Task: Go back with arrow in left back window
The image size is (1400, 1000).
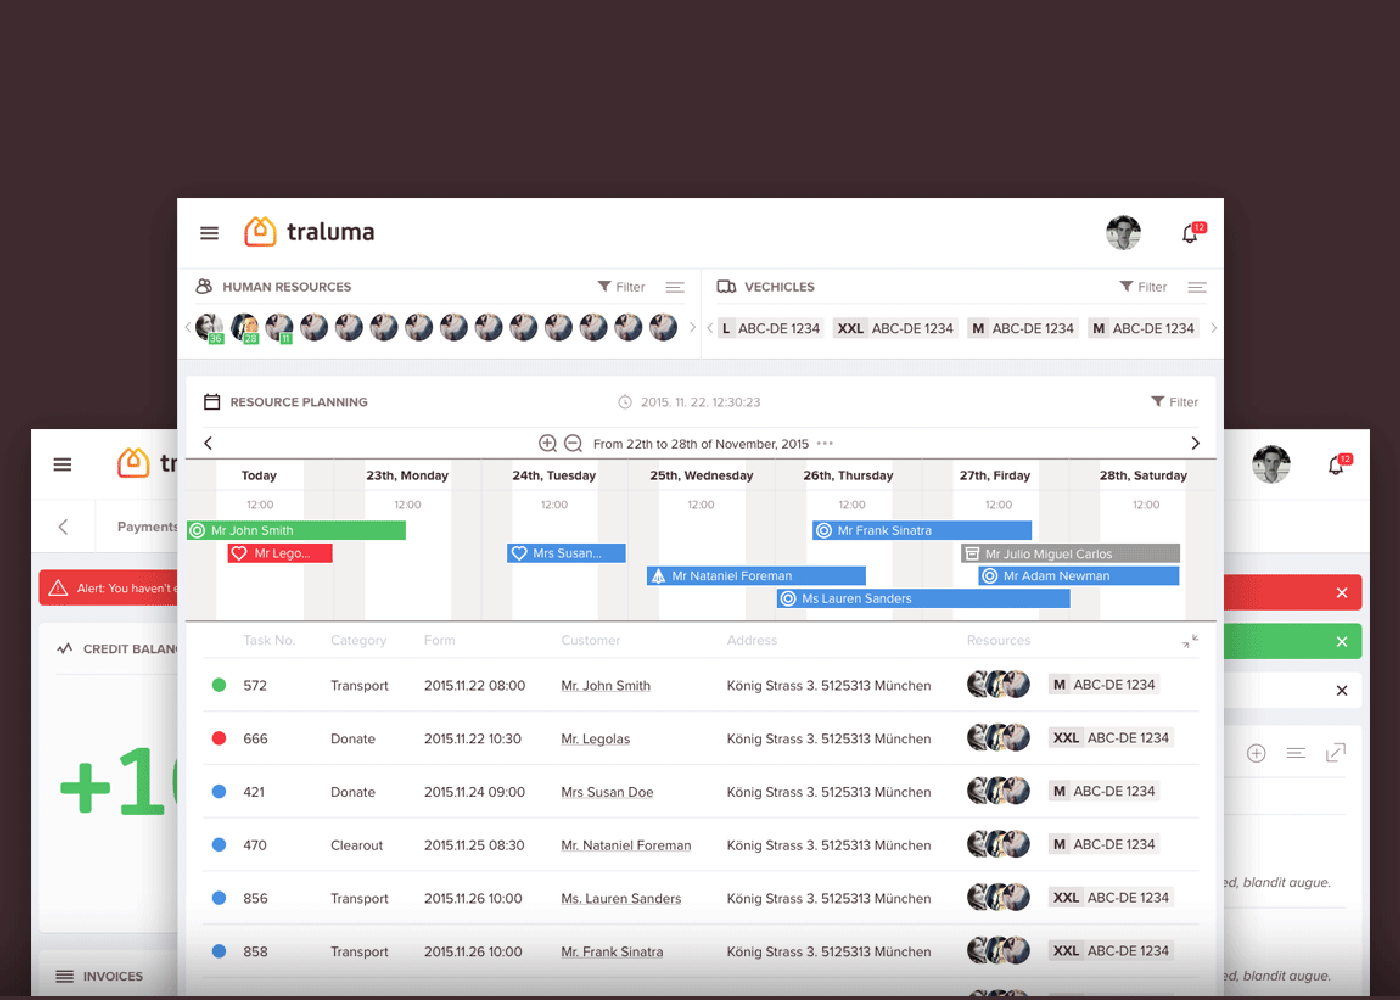Action: tap(63, 527)
